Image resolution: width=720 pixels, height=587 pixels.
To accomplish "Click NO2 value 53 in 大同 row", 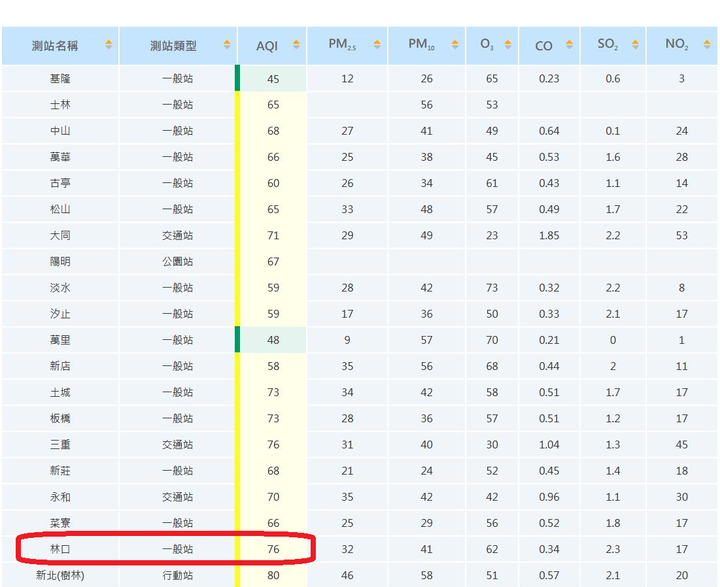I will [682, 236].
